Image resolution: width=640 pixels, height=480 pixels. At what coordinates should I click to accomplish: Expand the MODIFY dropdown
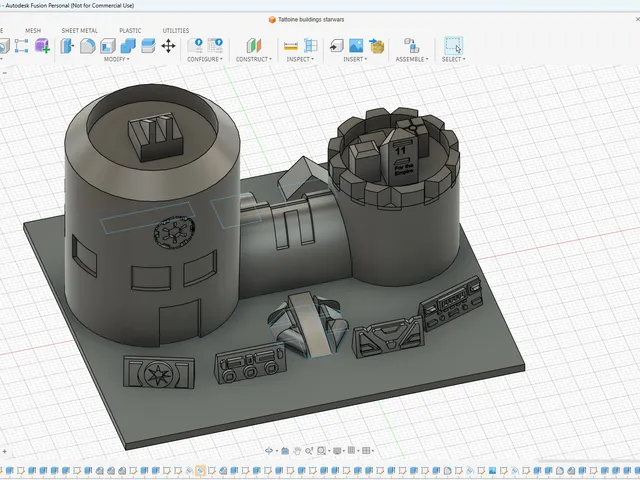[116, 59]
